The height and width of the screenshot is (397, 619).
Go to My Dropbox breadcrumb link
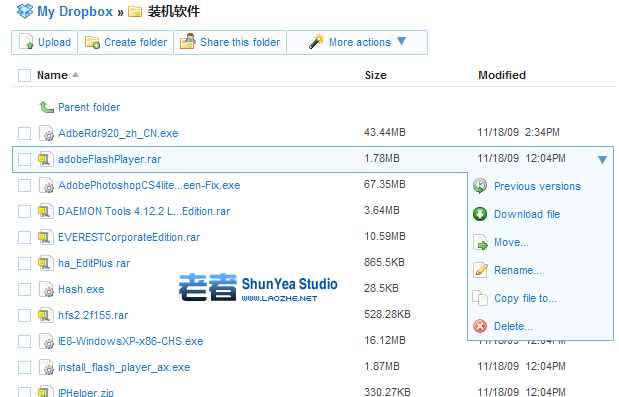(x=75, y=11)
